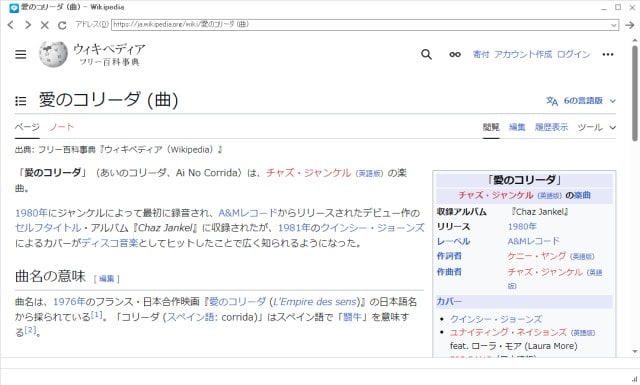The width and height of the screenshot is (640, 385).
Task: Click the scrollbar down arrow
Action: pos(635,352)
